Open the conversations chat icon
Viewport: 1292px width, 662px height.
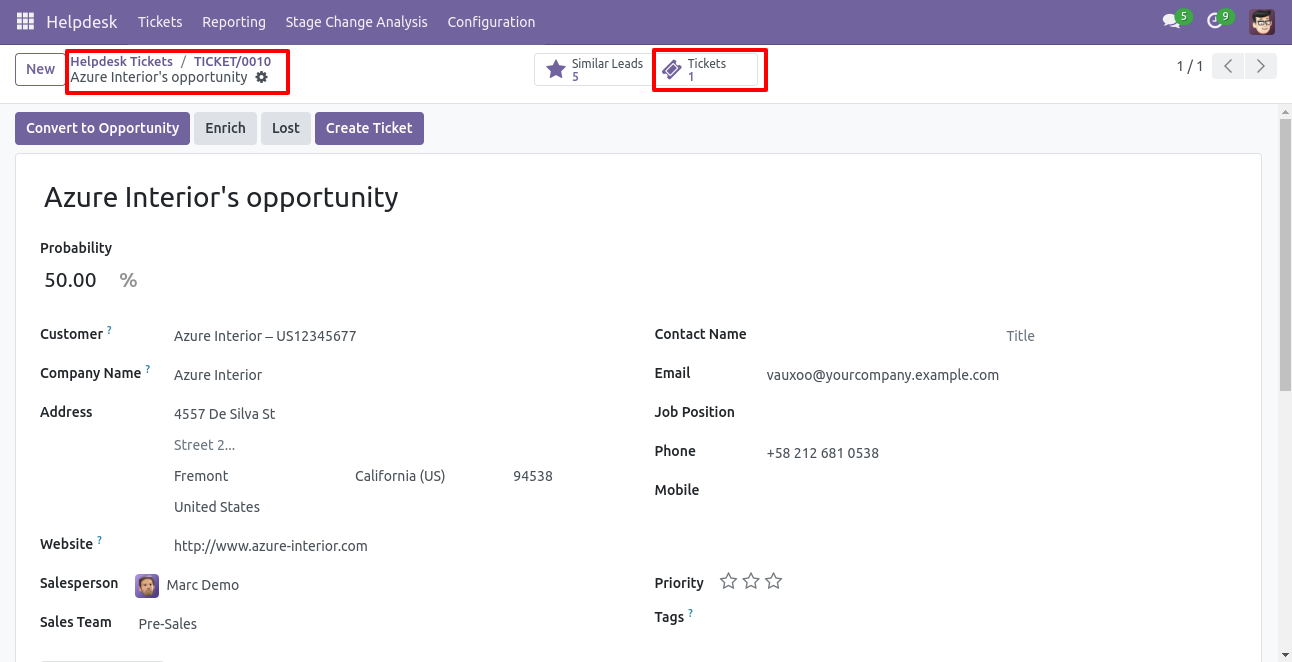(1171, 21)
